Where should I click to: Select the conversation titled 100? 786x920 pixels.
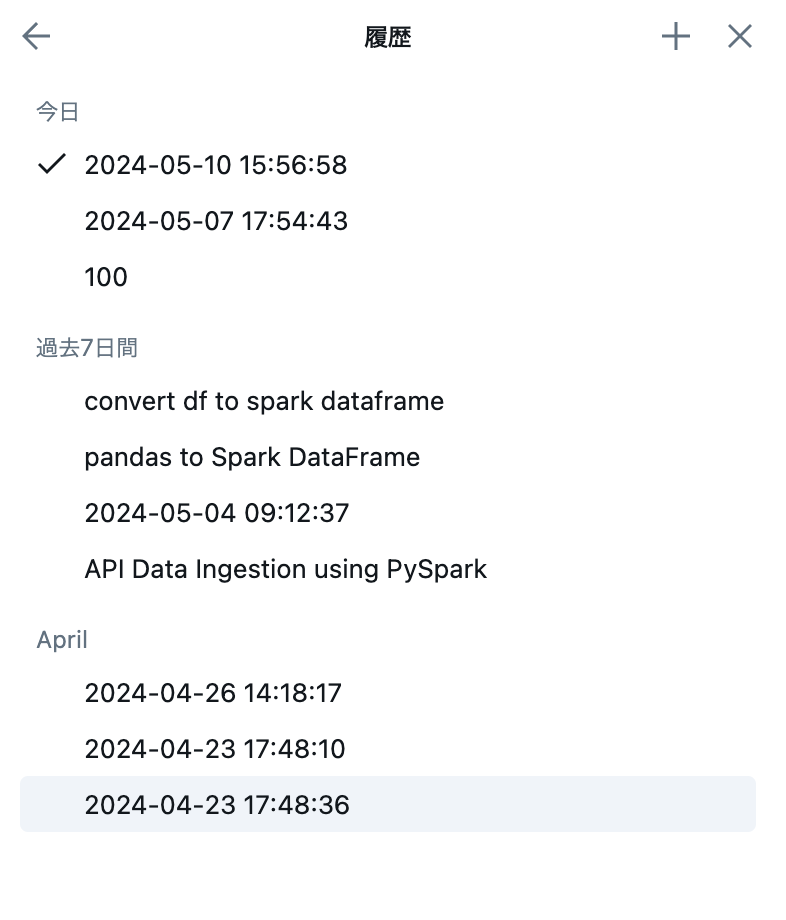106,277
